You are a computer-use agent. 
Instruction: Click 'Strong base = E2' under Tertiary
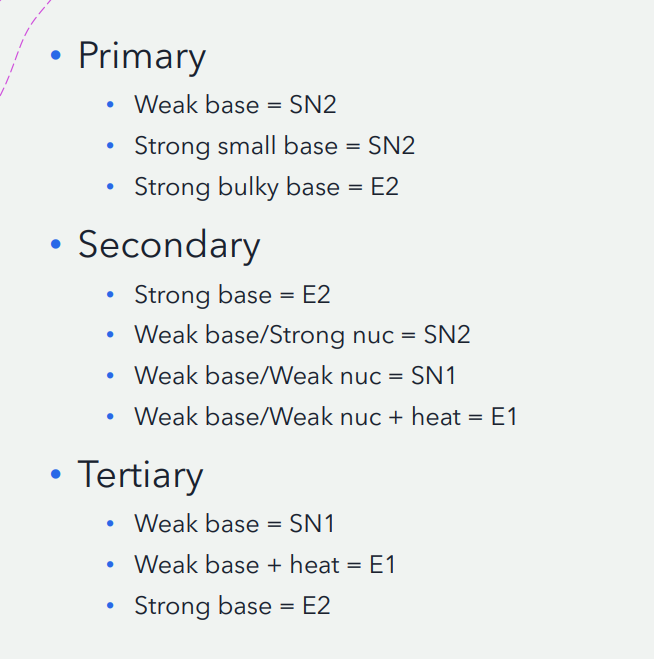coord(232,606)
